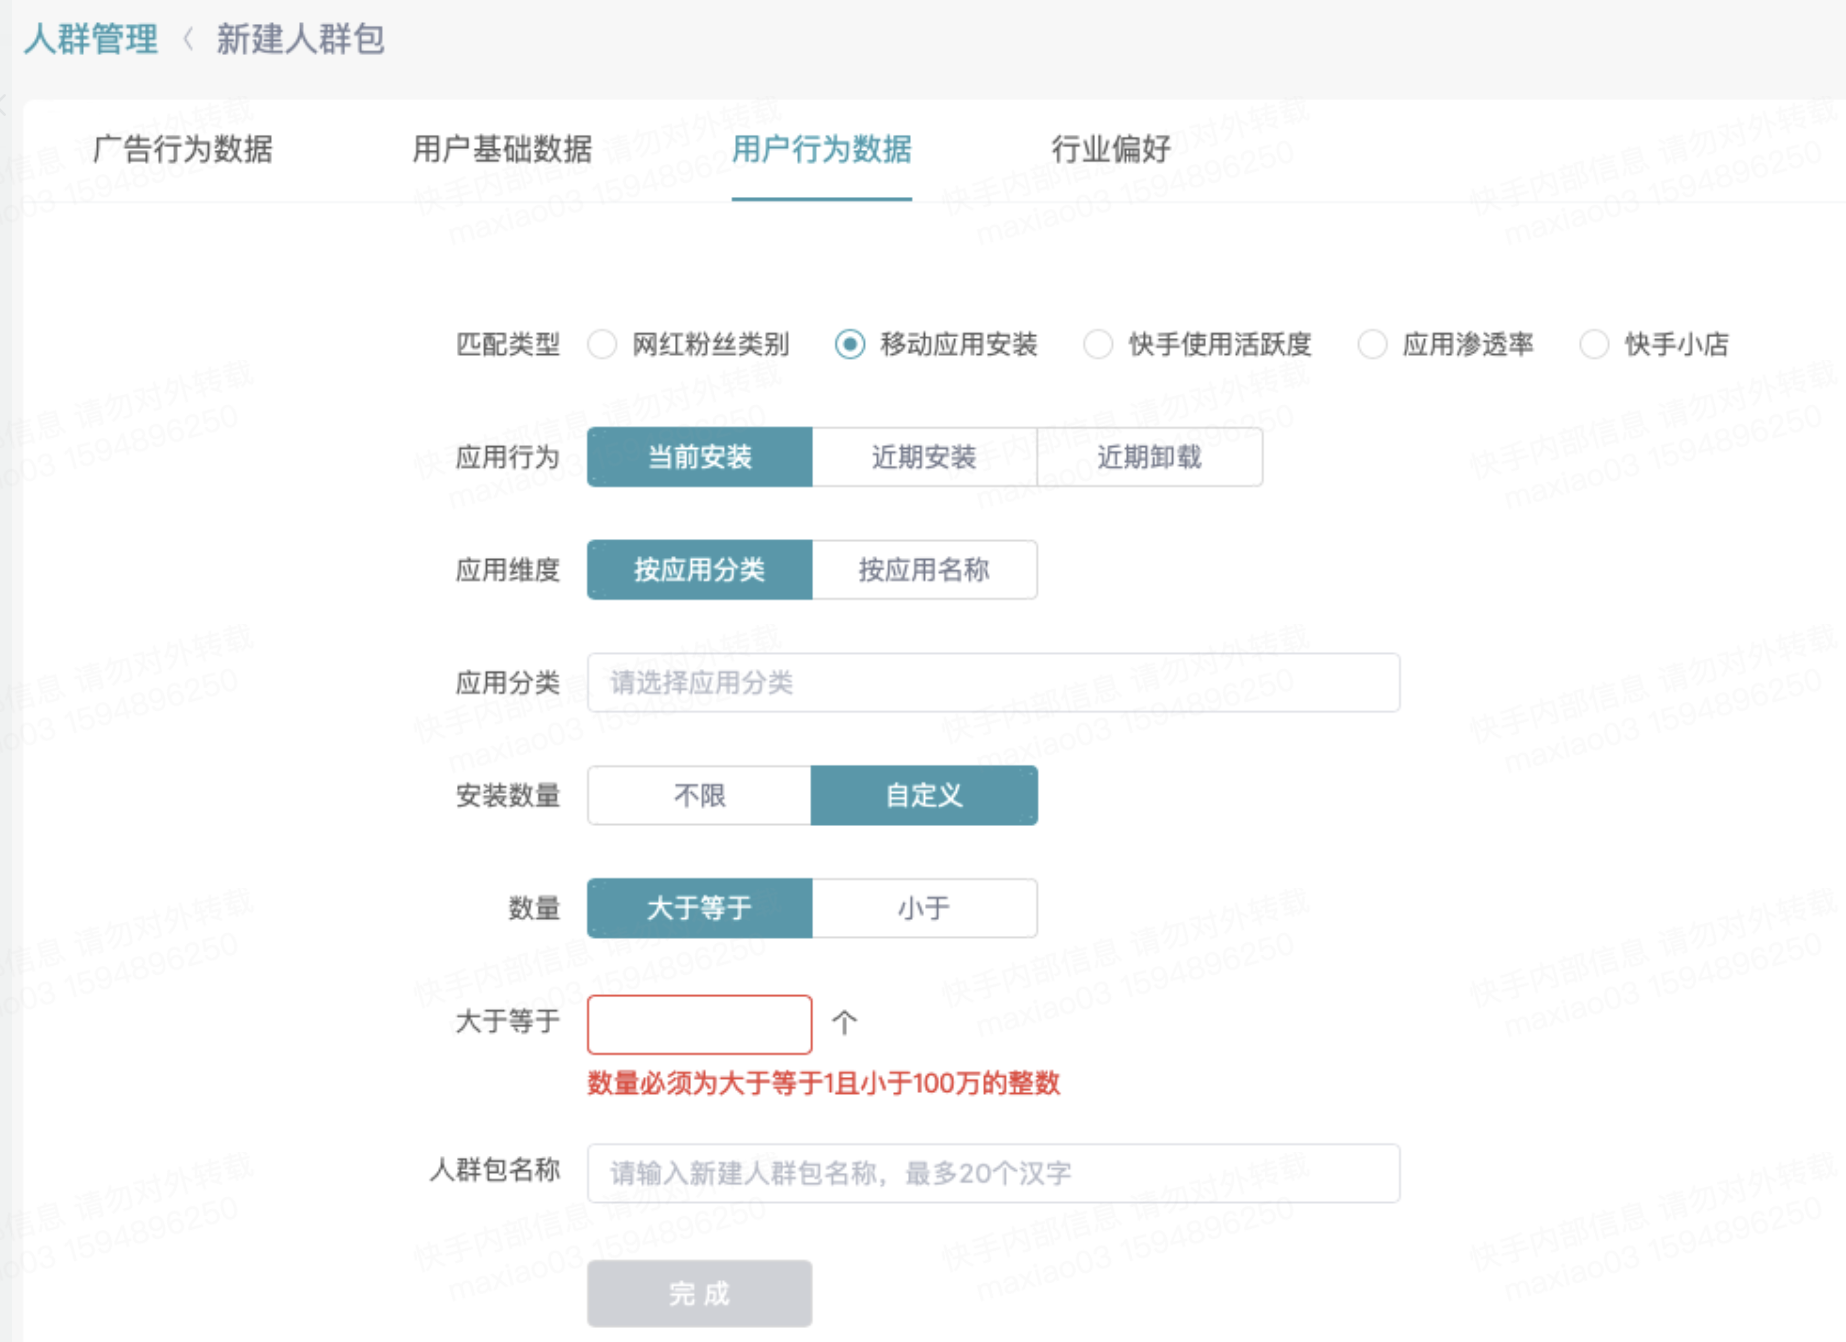1846x1342 pixels.
Task: Select the 用户行为数据 tab
Action: pos(821,149)
